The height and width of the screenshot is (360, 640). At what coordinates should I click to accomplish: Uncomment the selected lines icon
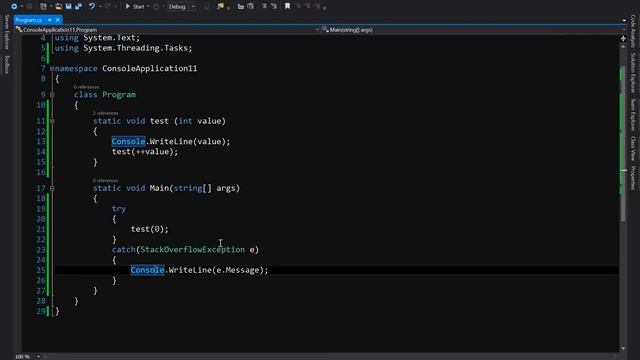[274, 6]
